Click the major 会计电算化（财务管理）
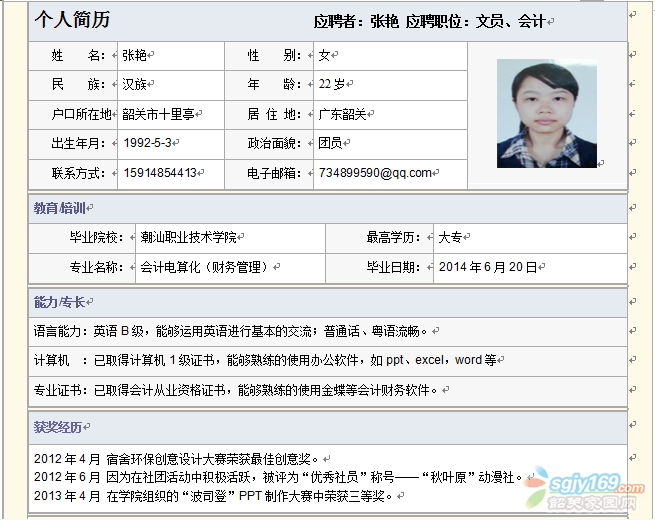Image resolution: width=655 pixels, height=520 pixels. click(x=205, y=267)
